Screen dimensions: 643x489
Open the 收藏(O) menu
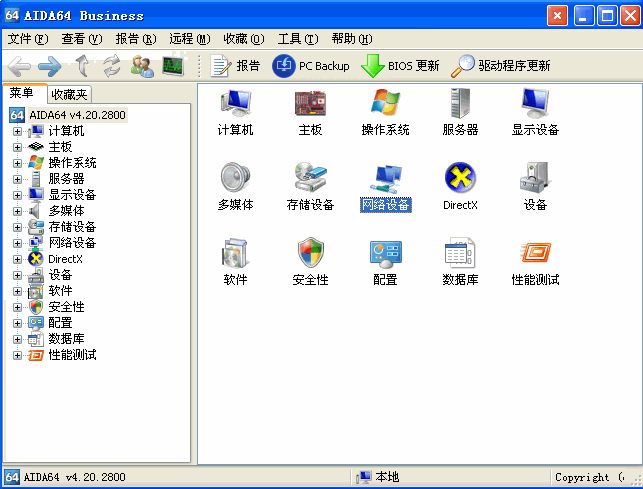(244, 39)
